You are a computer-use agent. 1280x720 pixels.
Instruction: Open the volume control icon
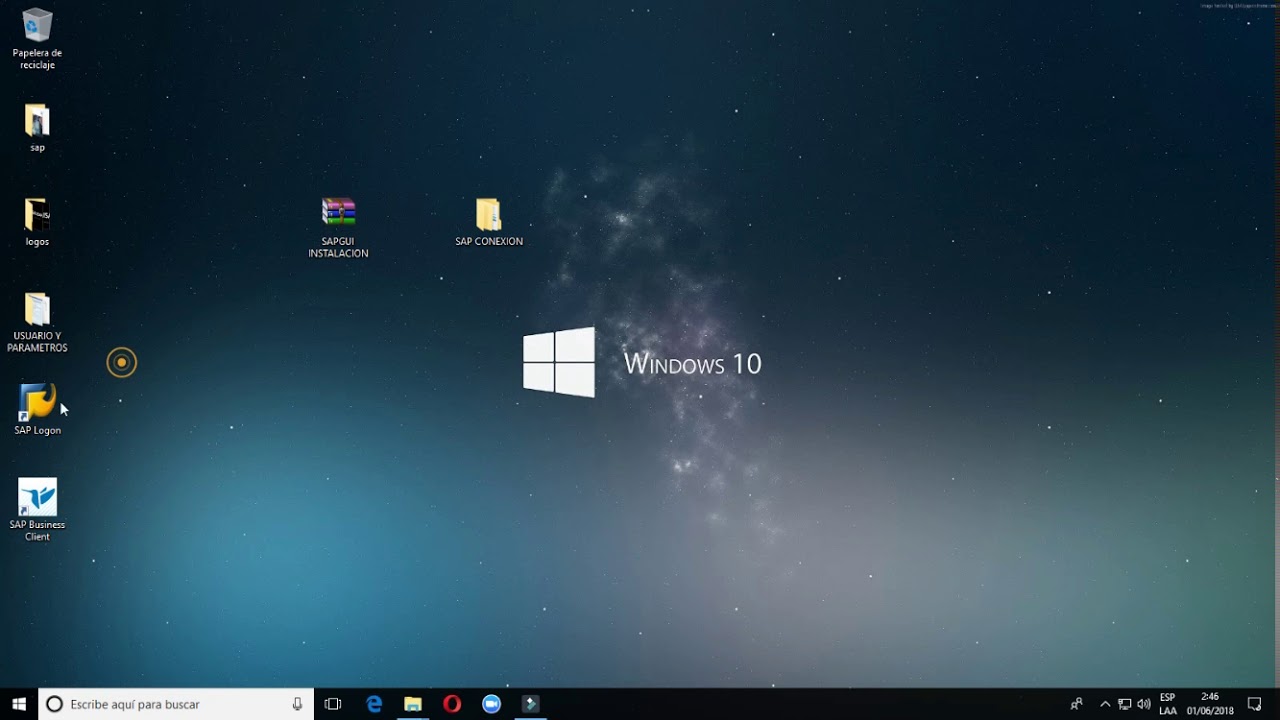tap(1144, 704)
